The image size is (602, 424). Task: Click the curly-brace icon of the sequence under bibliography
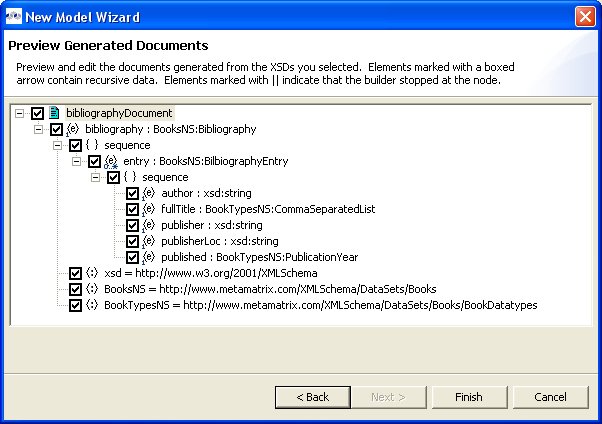tap(92, 145)
